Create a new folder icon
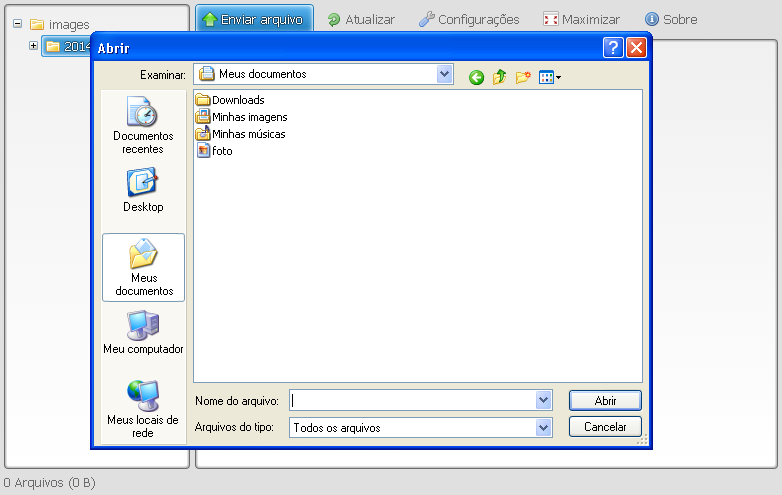The width and height of the screenshot is (782, 495). (523, 77)
